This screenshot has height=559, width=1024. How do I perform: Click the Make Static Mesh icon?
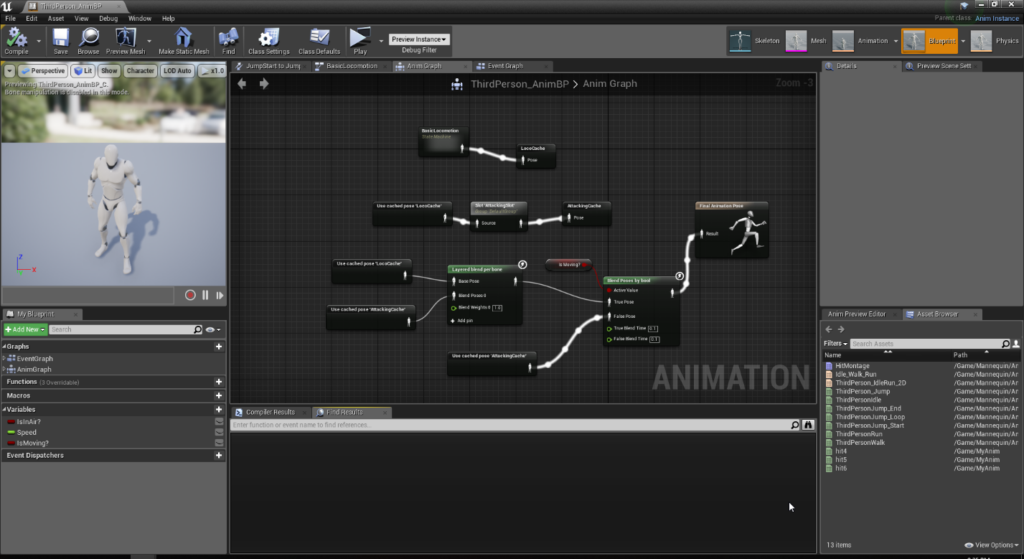click(183, 38)
